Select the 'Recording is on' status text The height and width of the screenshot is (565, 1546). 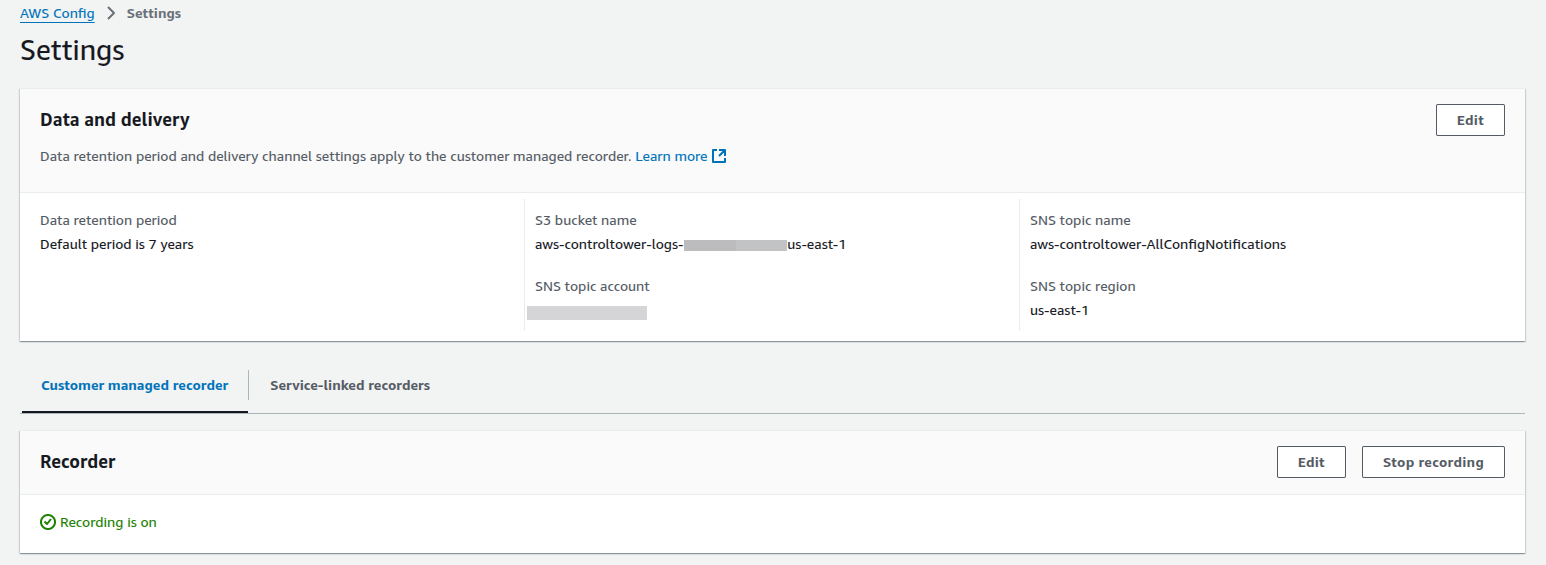point(108,522)
